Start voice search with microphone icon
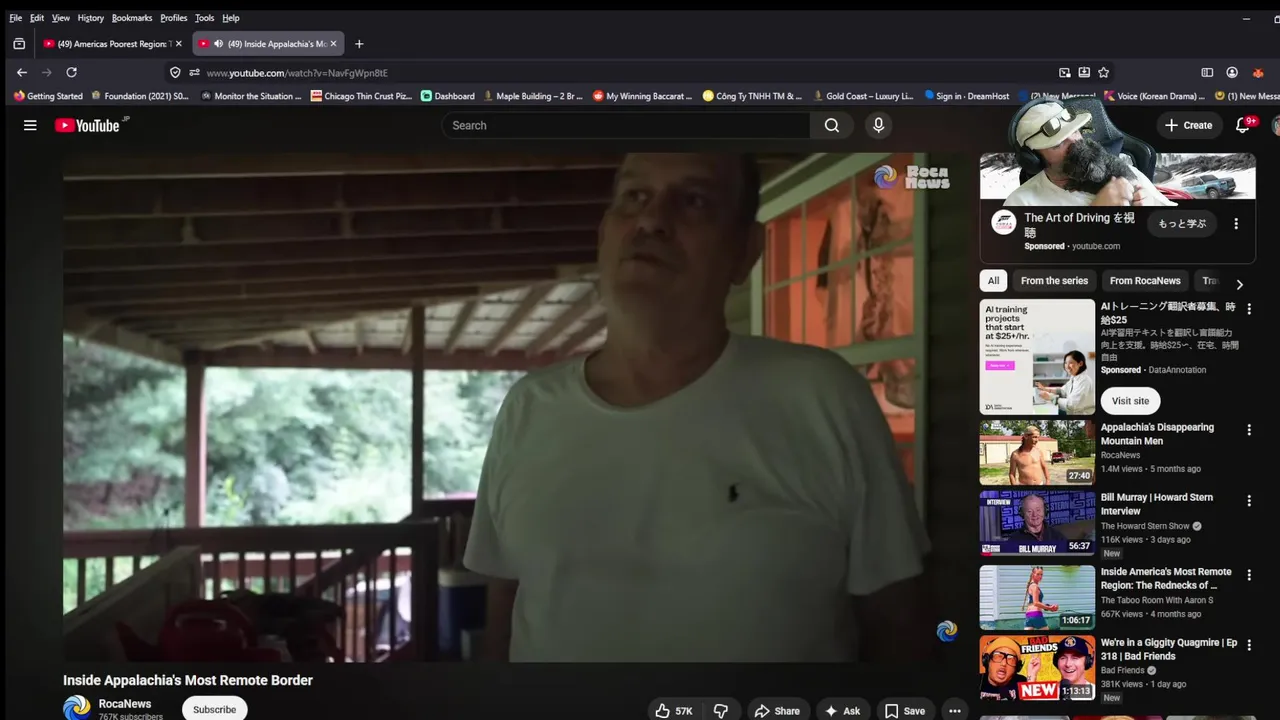The height and width of the screenshot is (720, 1280). tap(878, 125)
